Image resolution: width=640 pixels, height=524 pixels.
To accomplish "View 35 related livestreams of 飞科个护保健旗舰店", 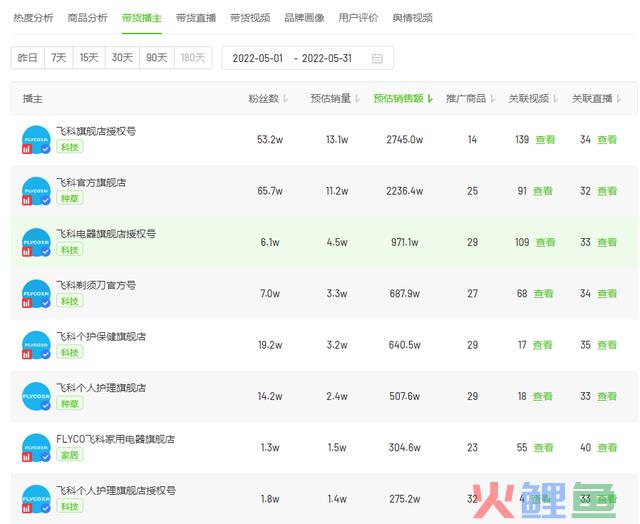I will pyautogui.click(x=607, y=345).
